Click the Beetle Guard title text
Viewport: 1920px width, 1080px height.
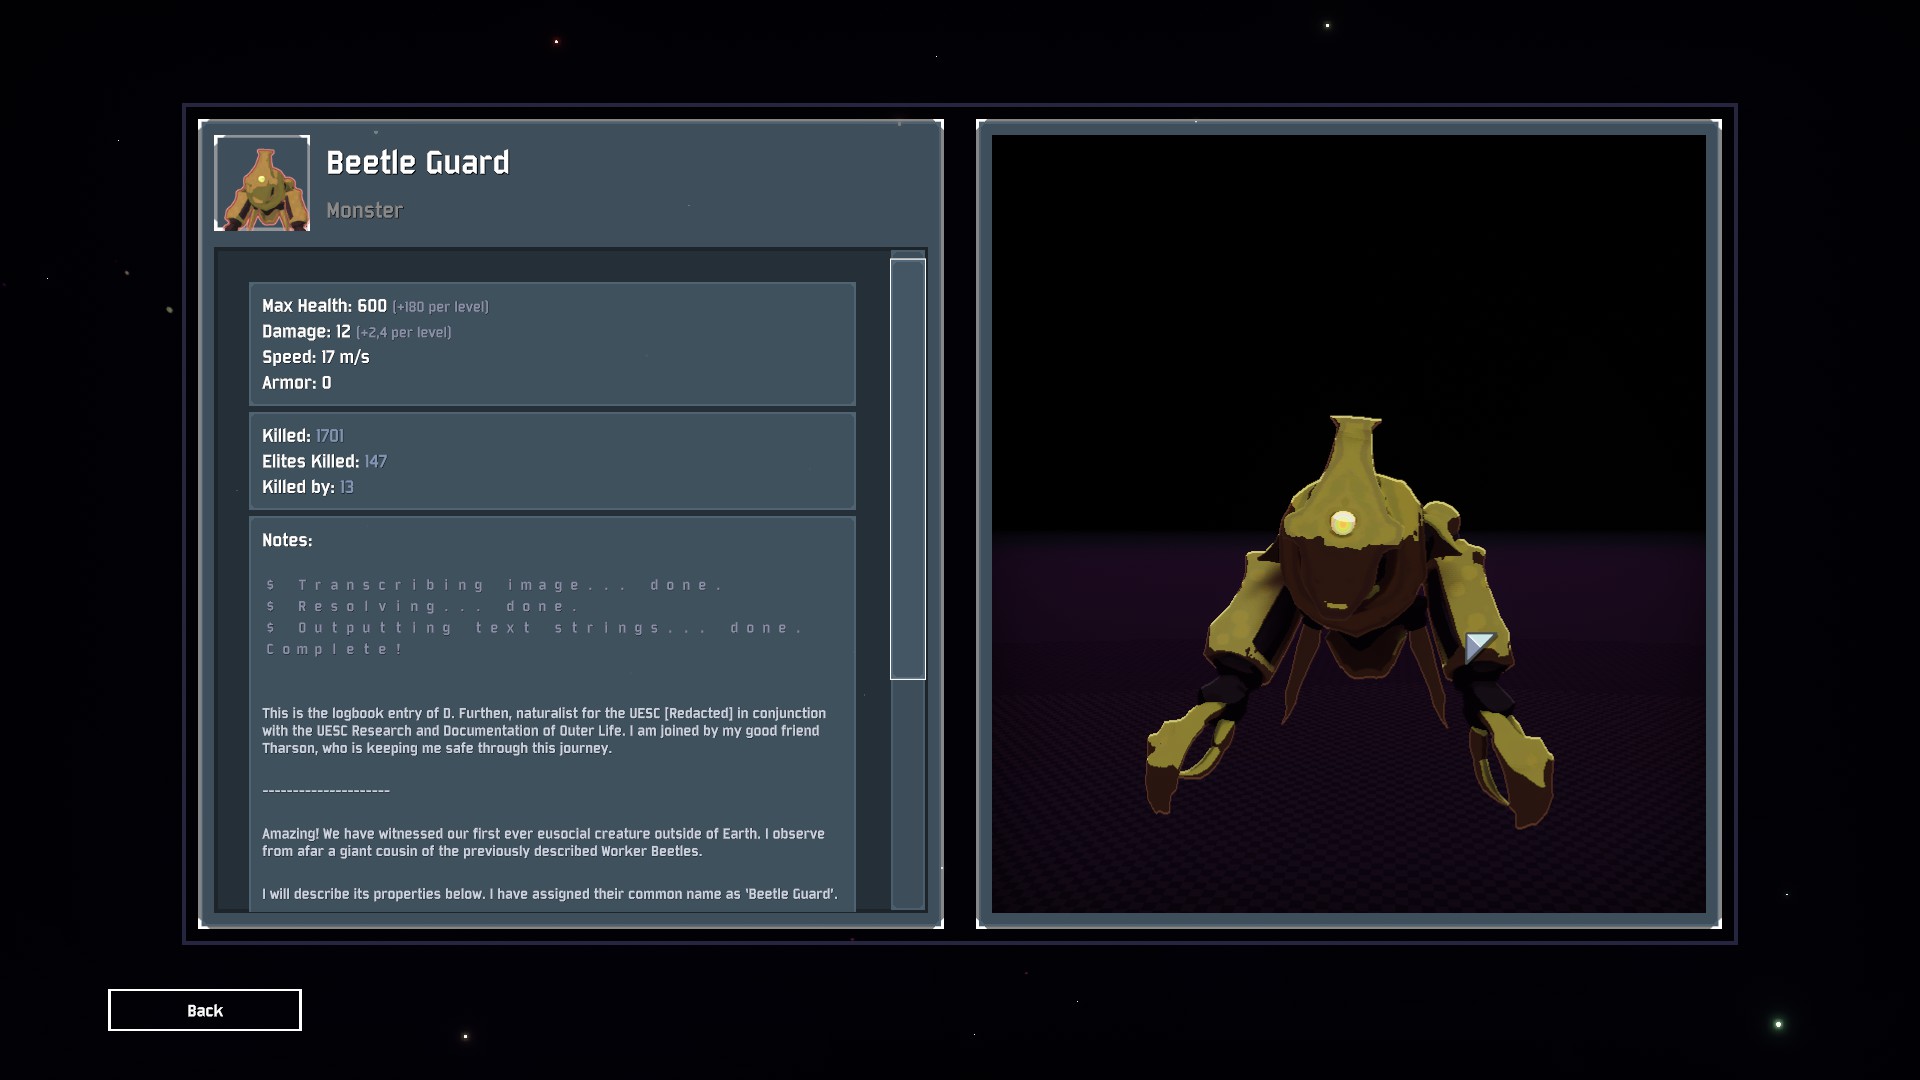click(x=417, y=162)
